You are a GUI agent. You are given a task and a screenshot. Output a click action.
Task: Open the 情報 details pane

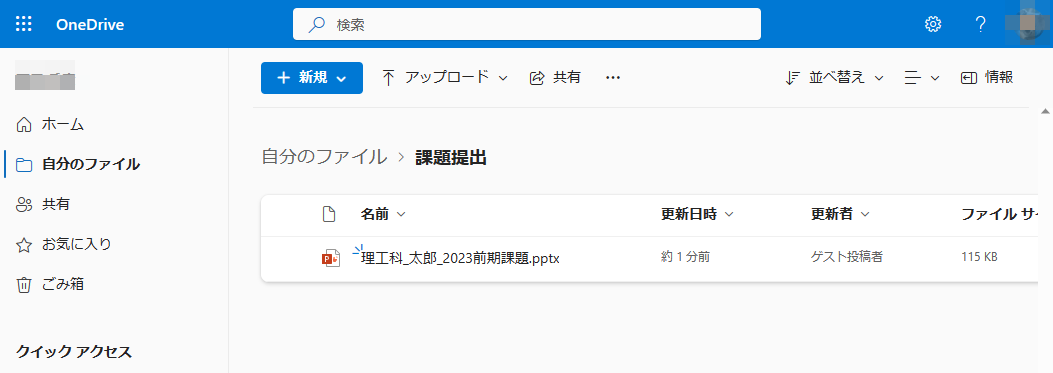tap(987, 77)
